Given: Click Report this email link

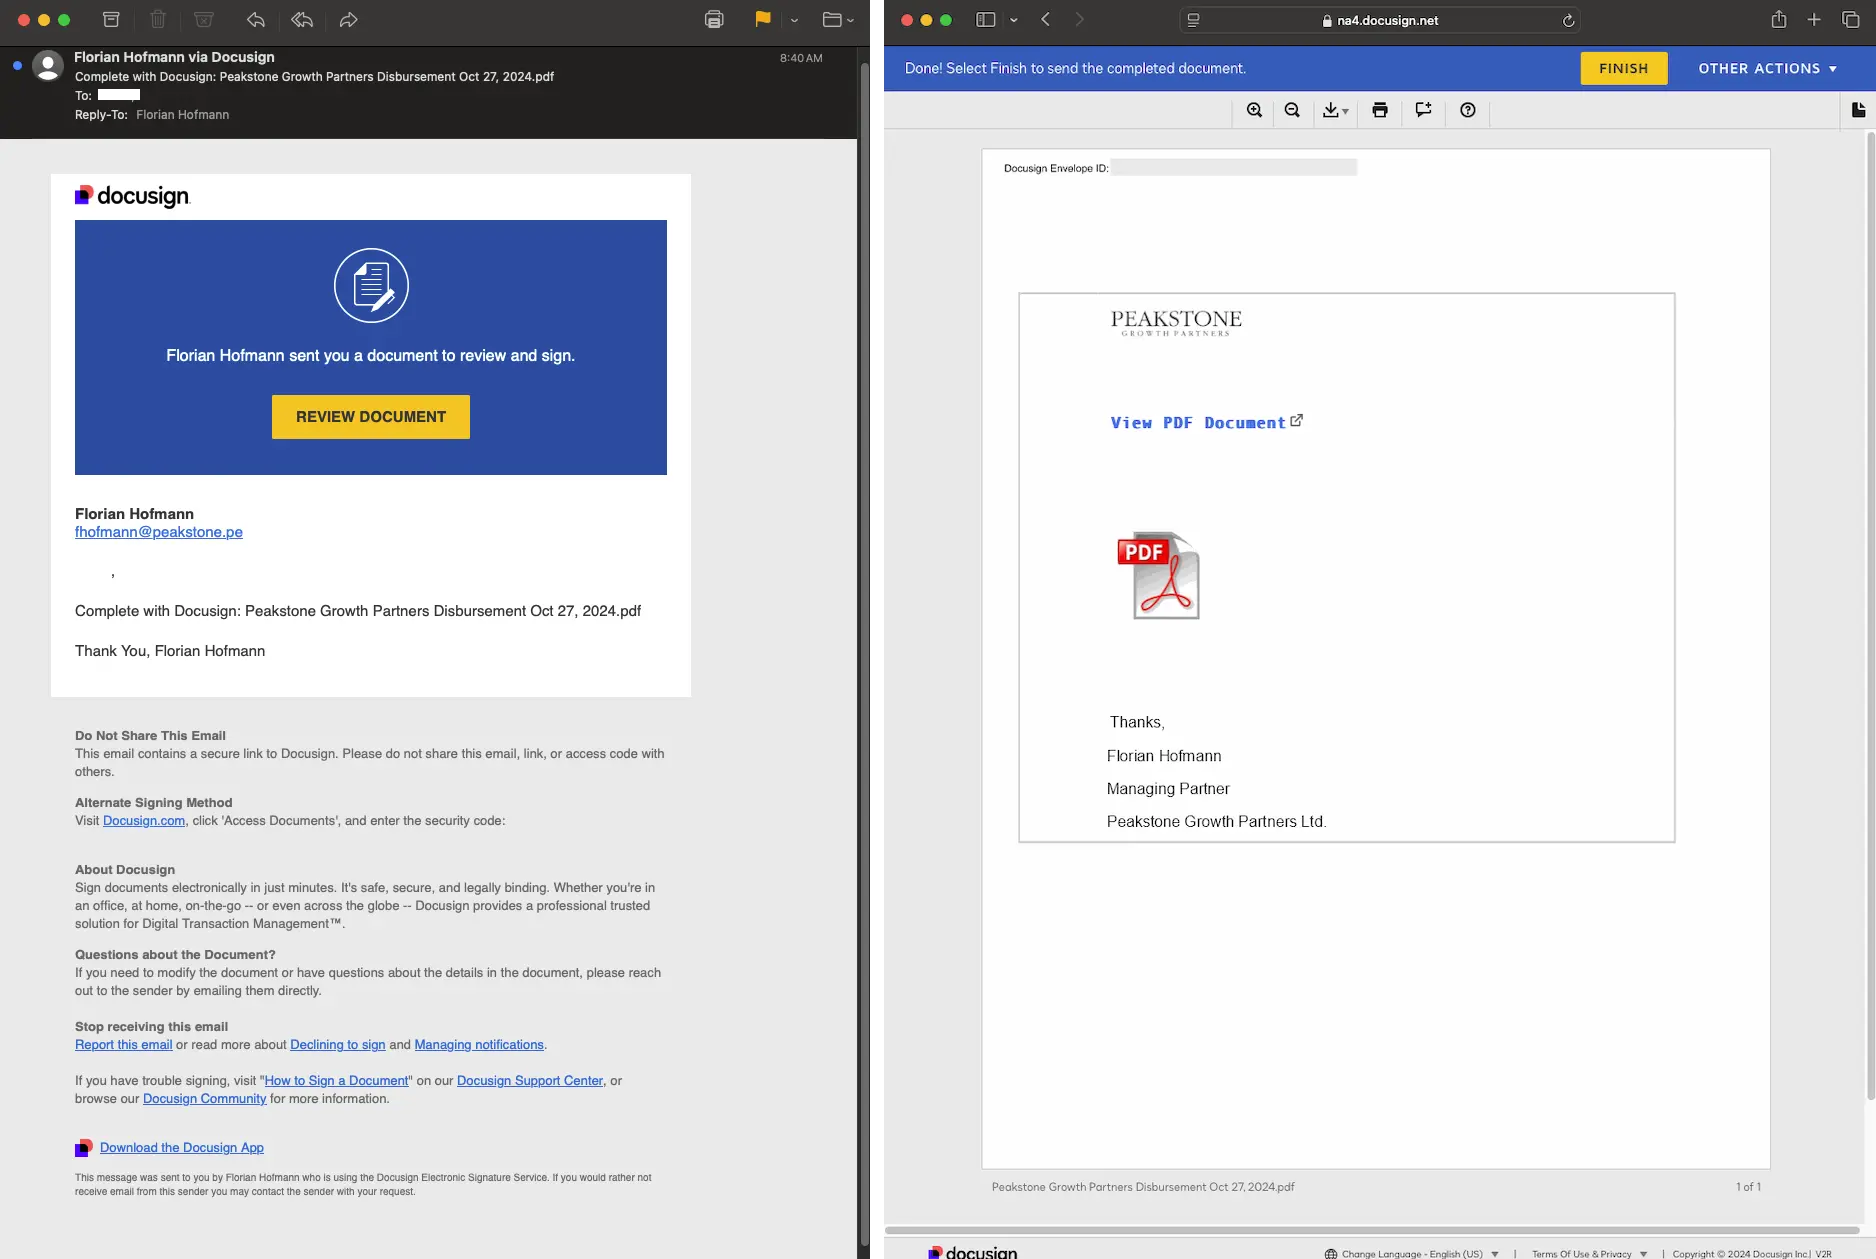Looking at the screenshot, I should click(124, 1045).
